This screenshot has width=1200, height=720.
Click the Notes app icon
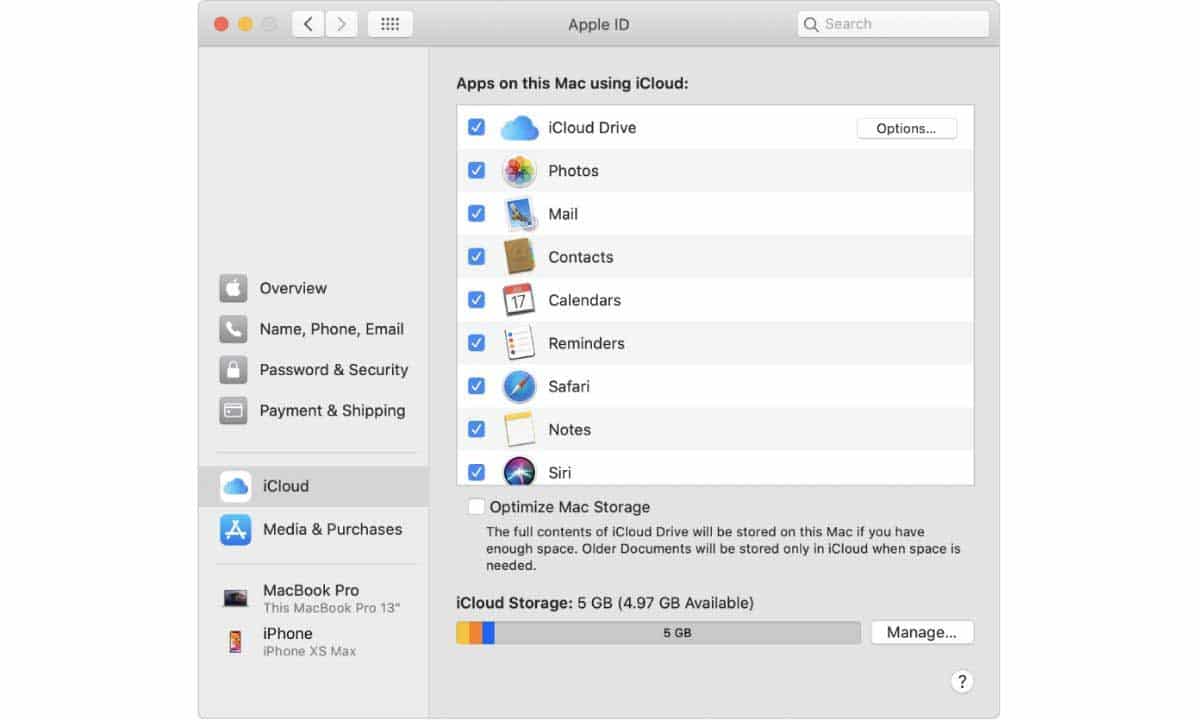point(519,430)
